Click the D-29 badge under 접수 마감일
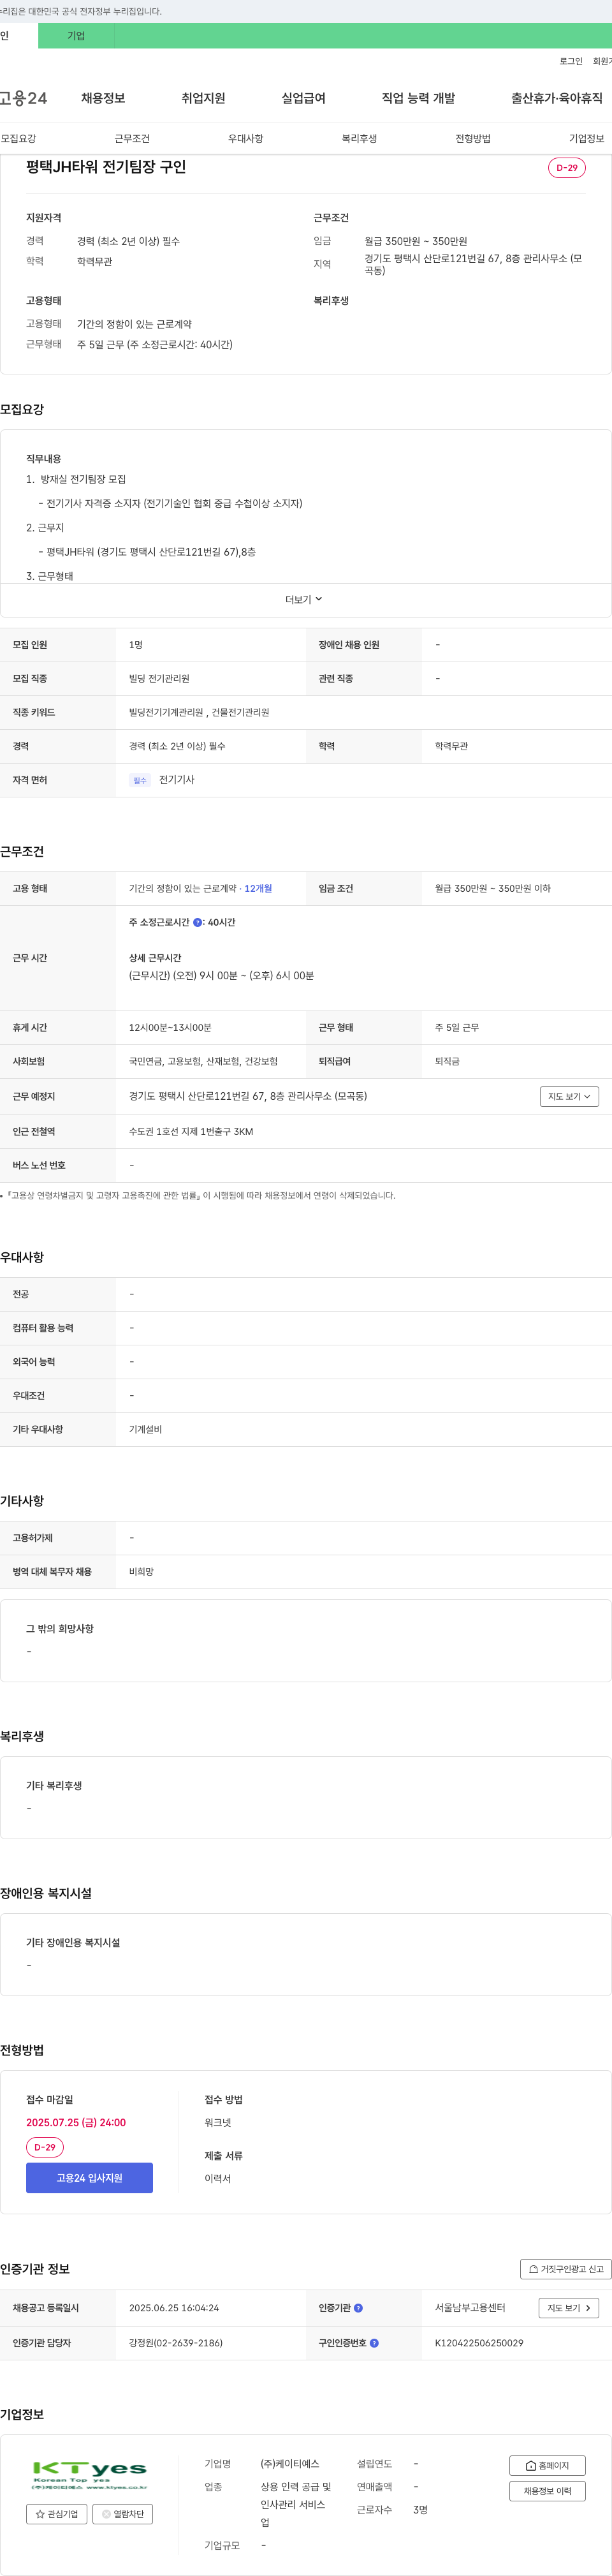The width and height of the screenshot is (612, 2576). [x=45, y=2148]
